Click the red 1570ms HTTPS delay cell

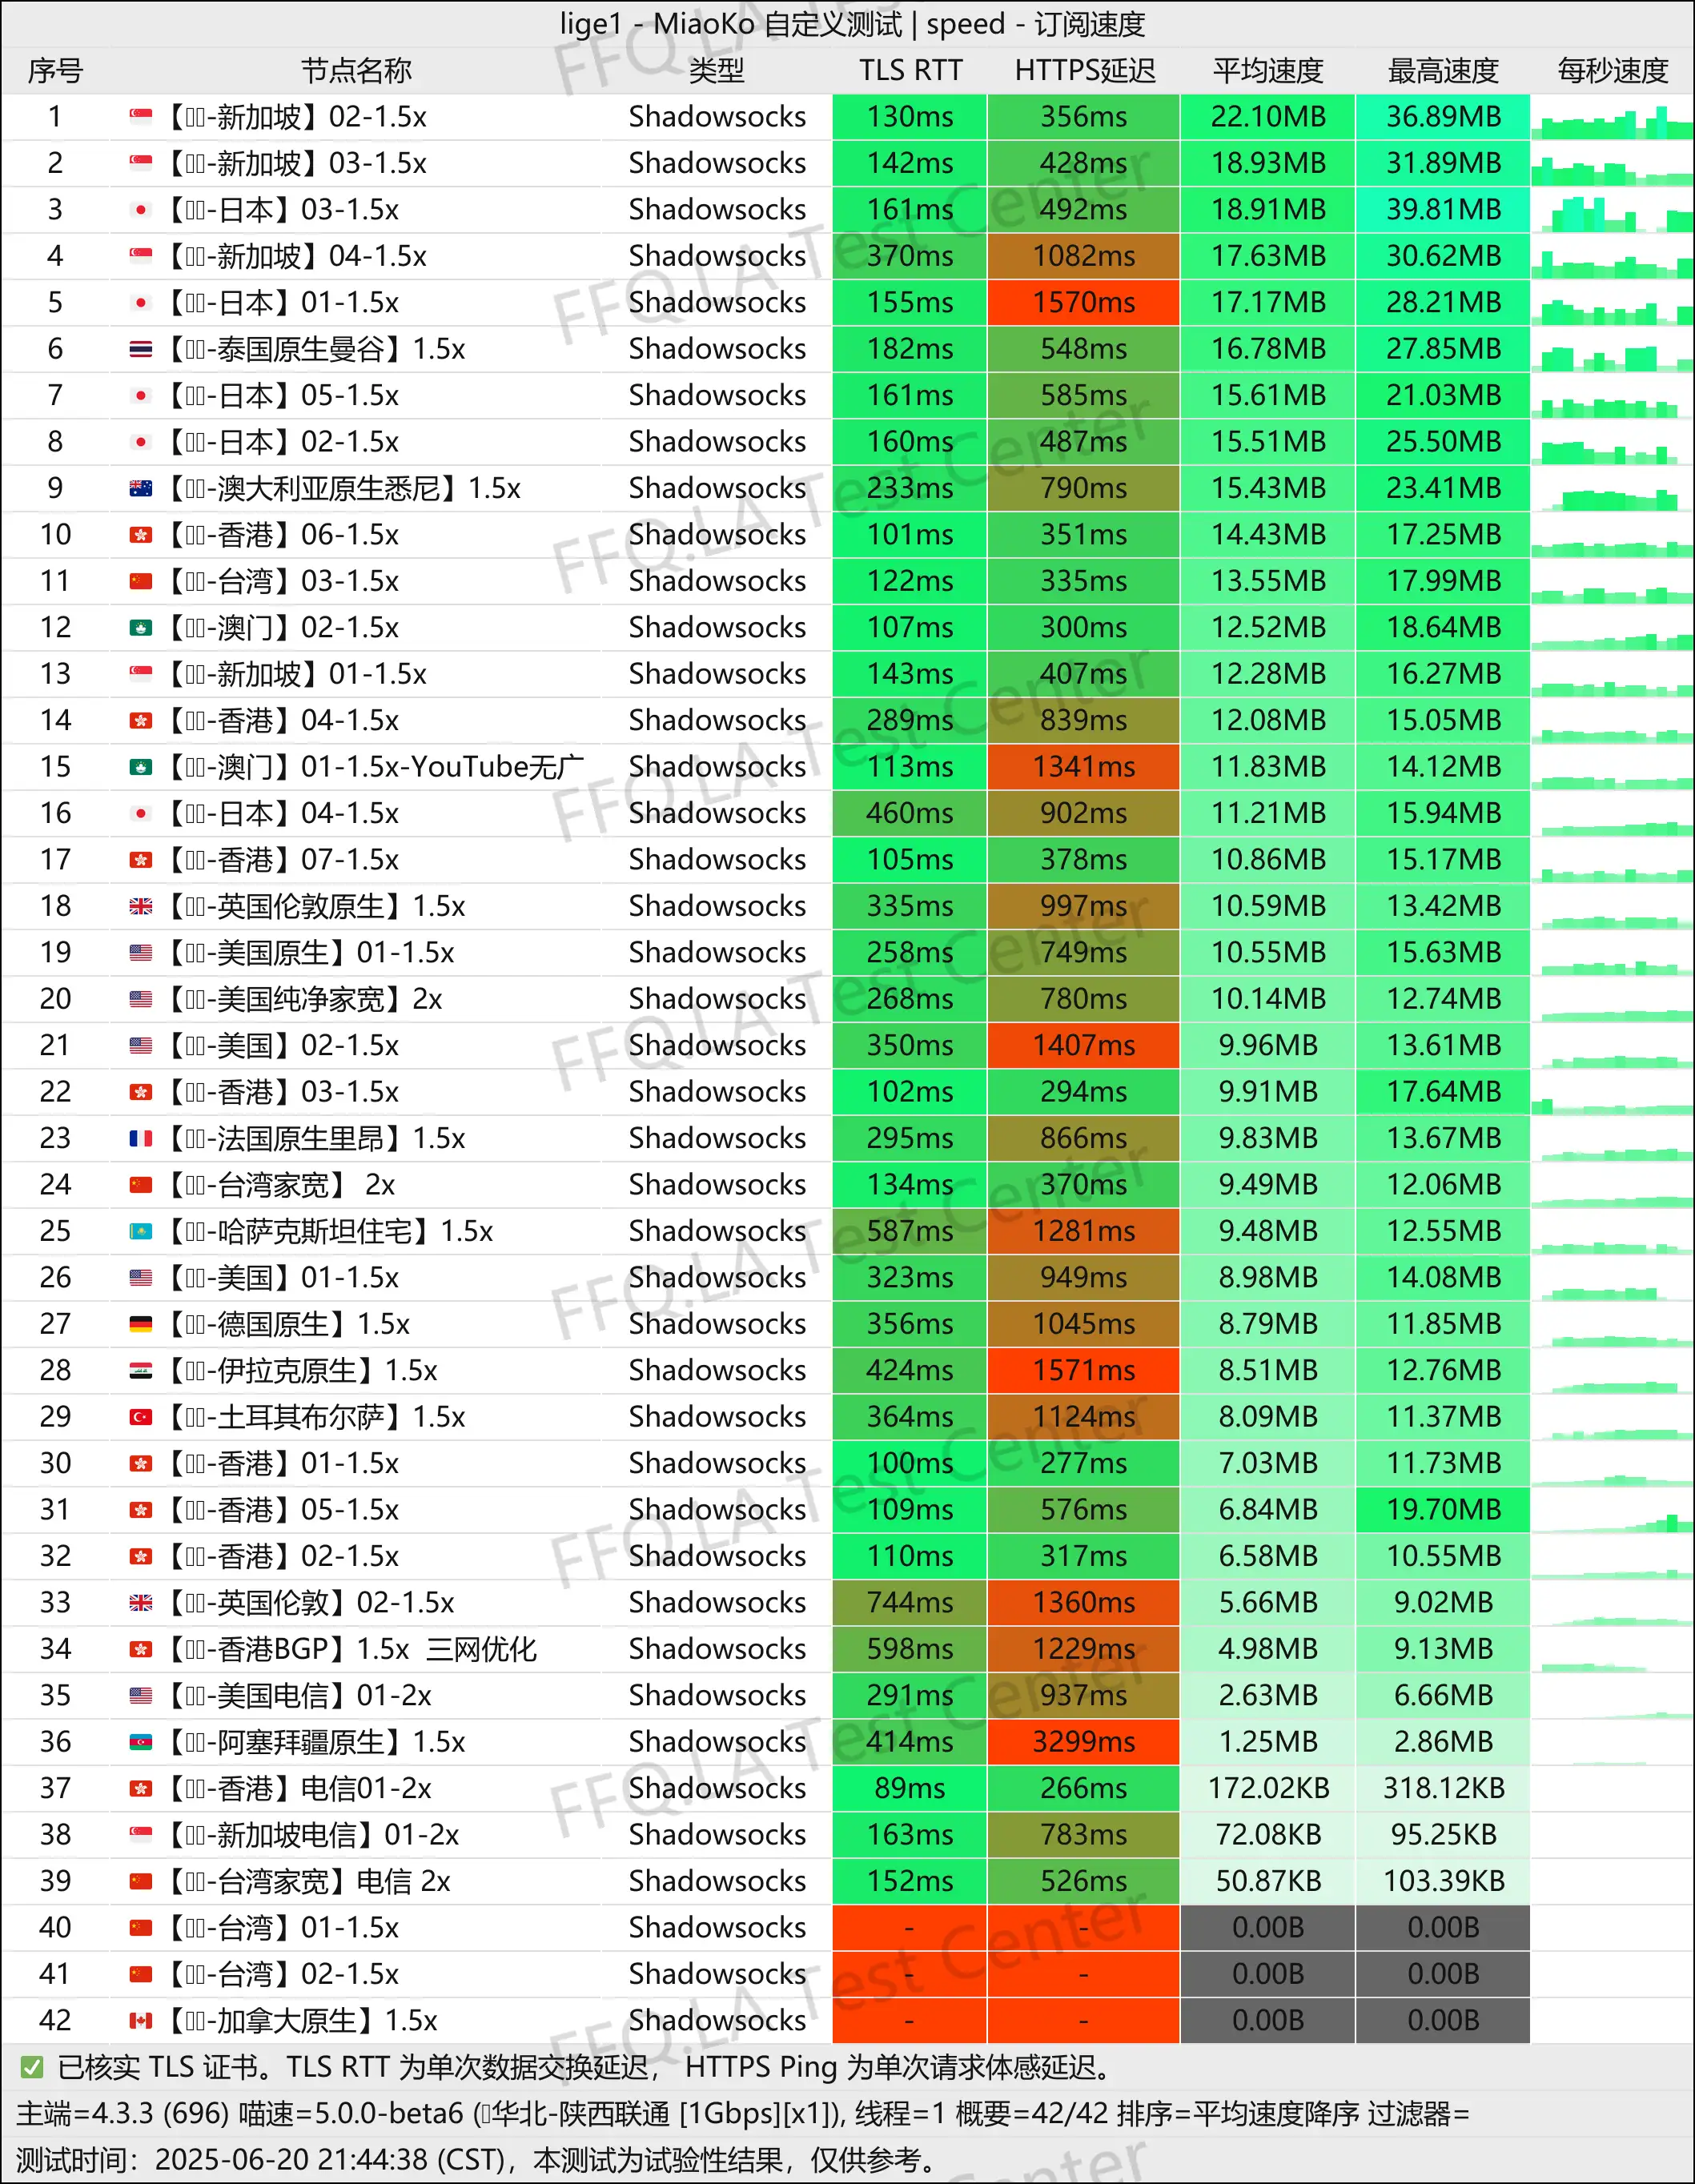pos(1084,303)
